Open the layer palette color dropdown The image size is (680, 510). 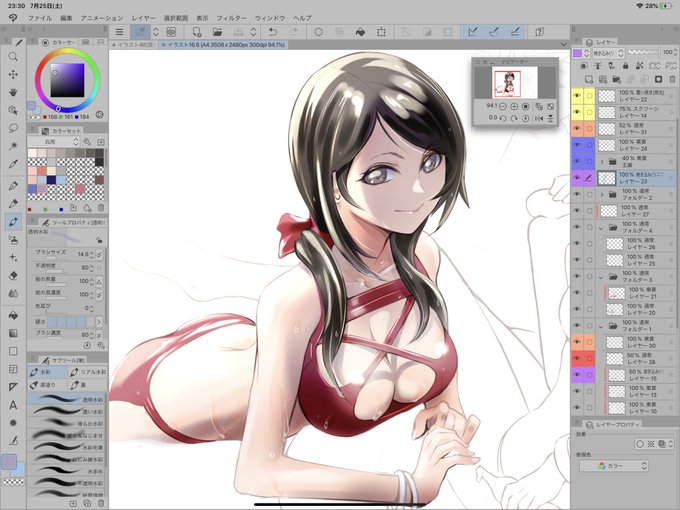[x=581, y=53]
